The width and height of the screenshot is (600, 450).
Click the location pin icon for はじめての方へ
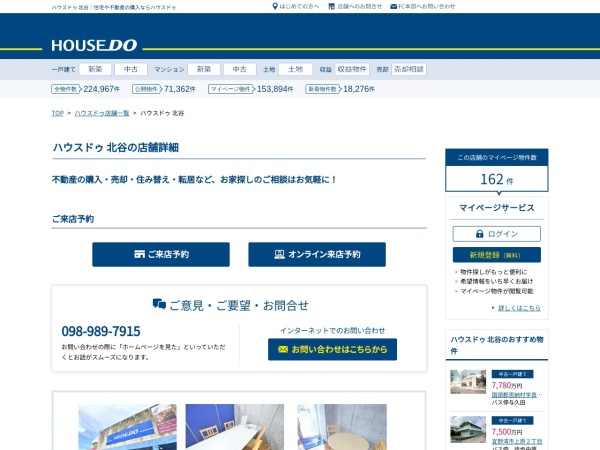coord(275,6)
